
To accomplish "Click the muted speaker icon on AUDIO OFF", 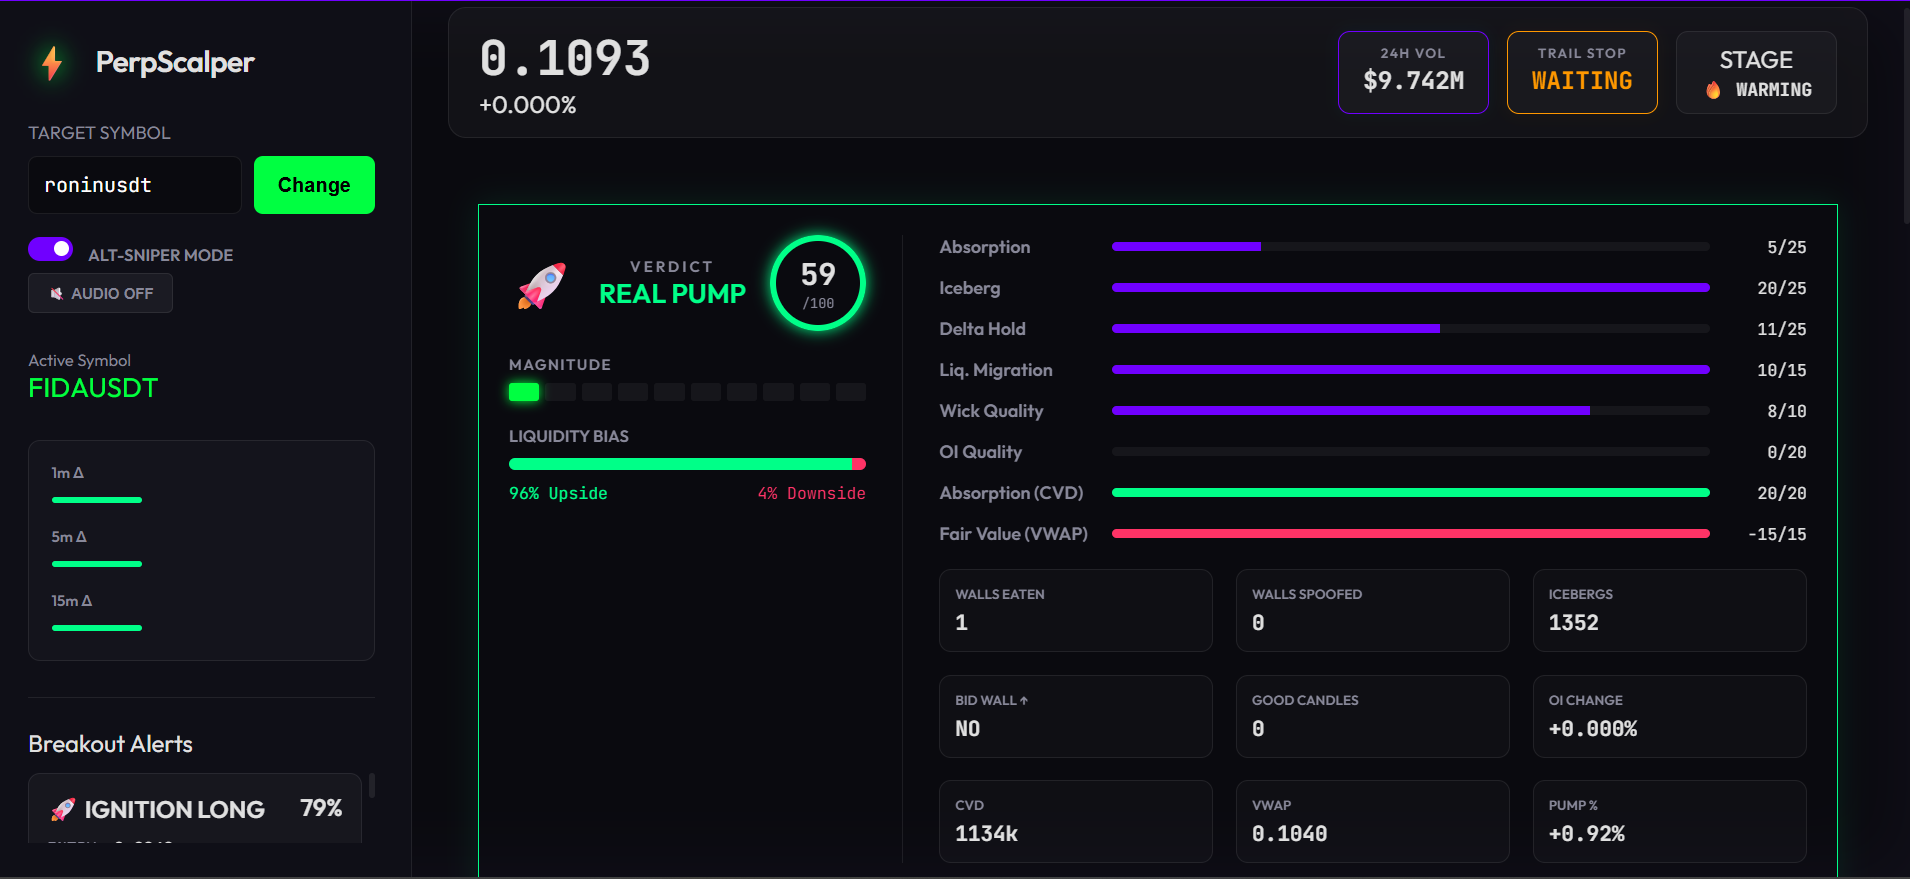I will pyautogui.click(x=56, y=294).
